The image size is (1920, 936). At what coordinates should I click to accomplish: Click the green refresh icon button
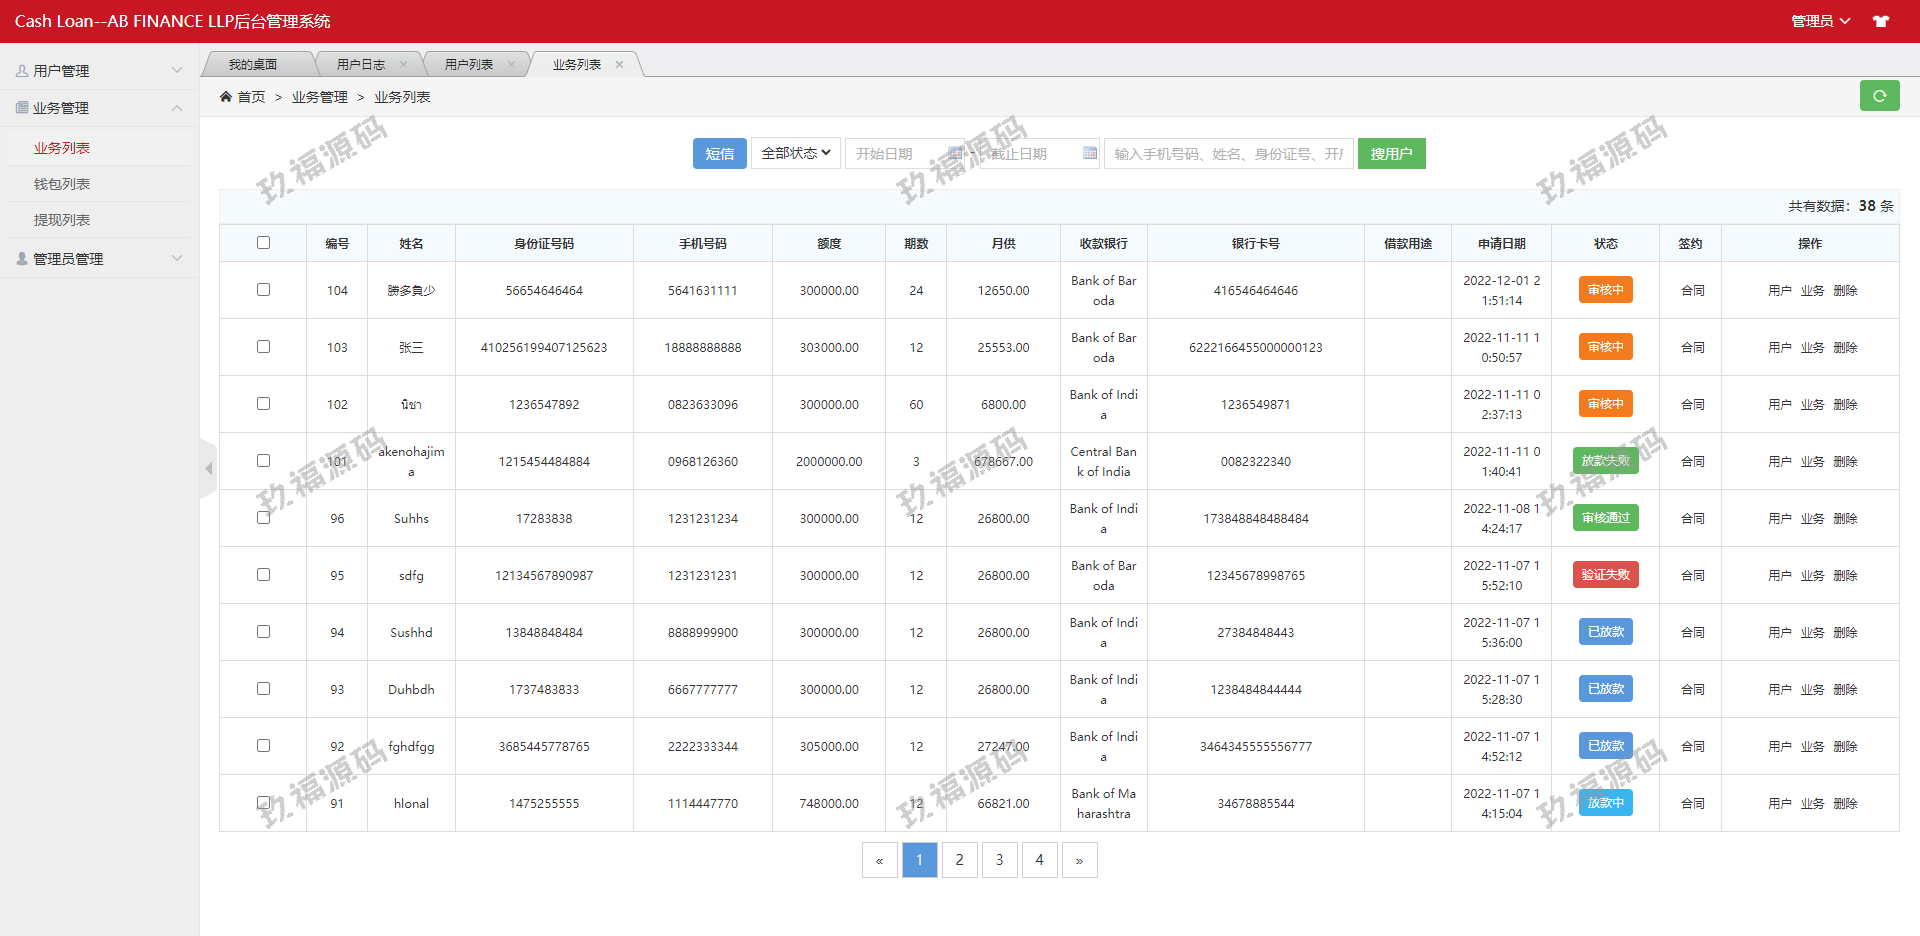[1879, 96]
